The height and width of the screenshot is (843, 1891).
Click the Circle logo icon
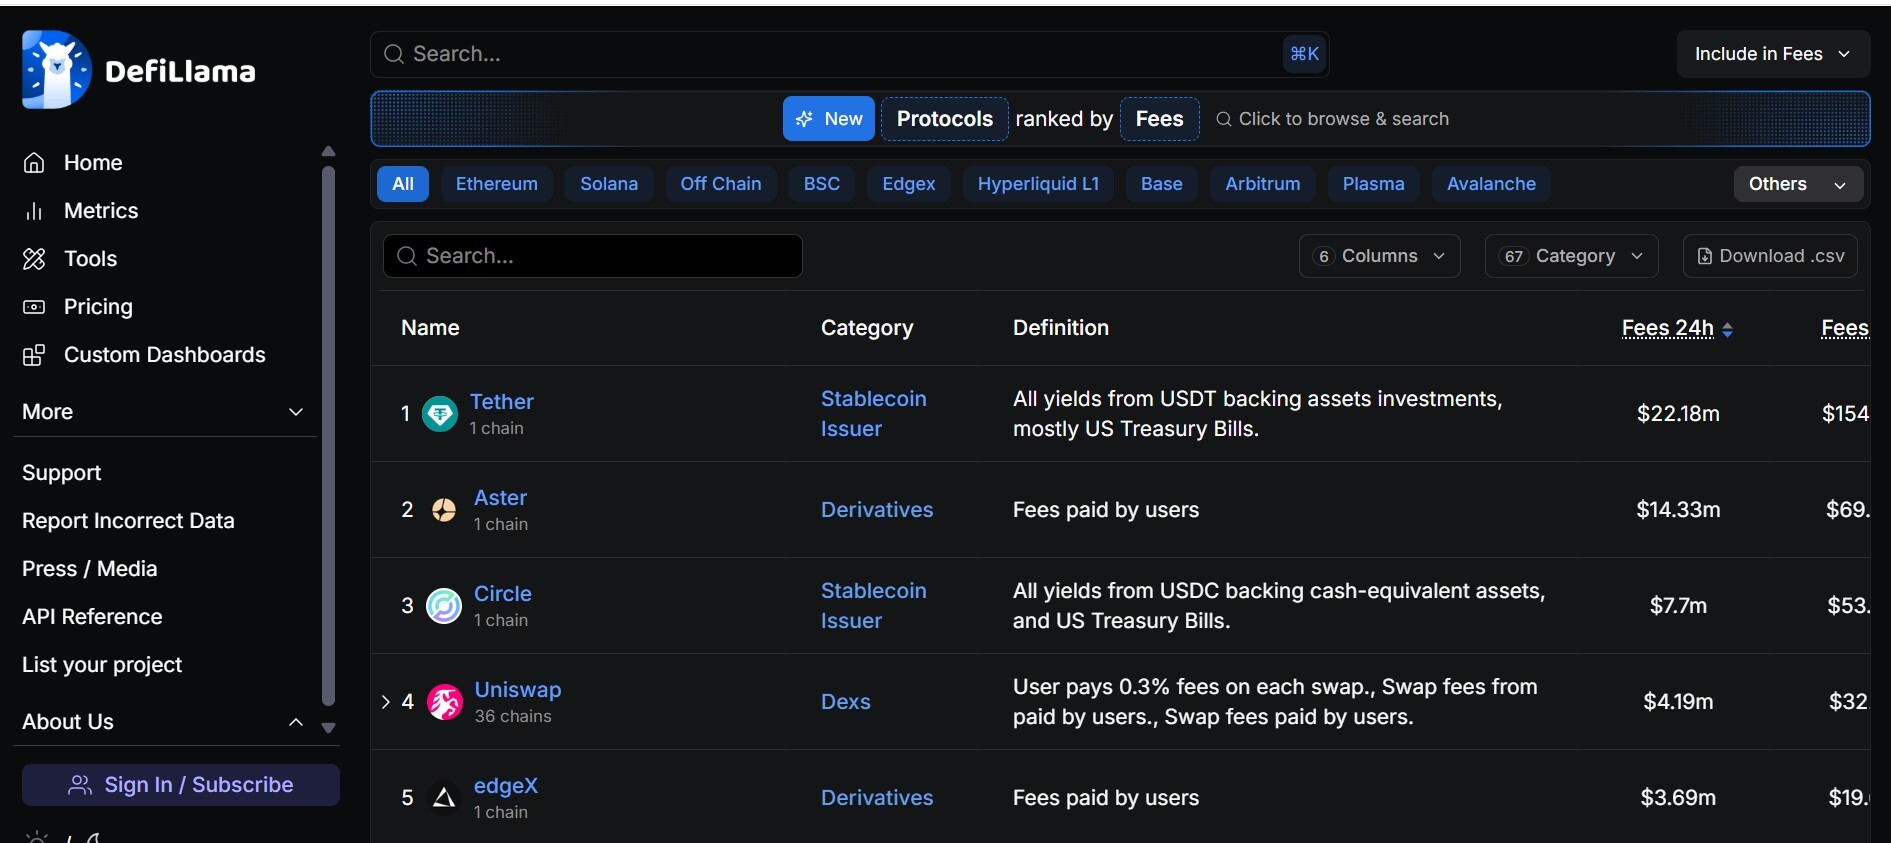coord(444,606)
